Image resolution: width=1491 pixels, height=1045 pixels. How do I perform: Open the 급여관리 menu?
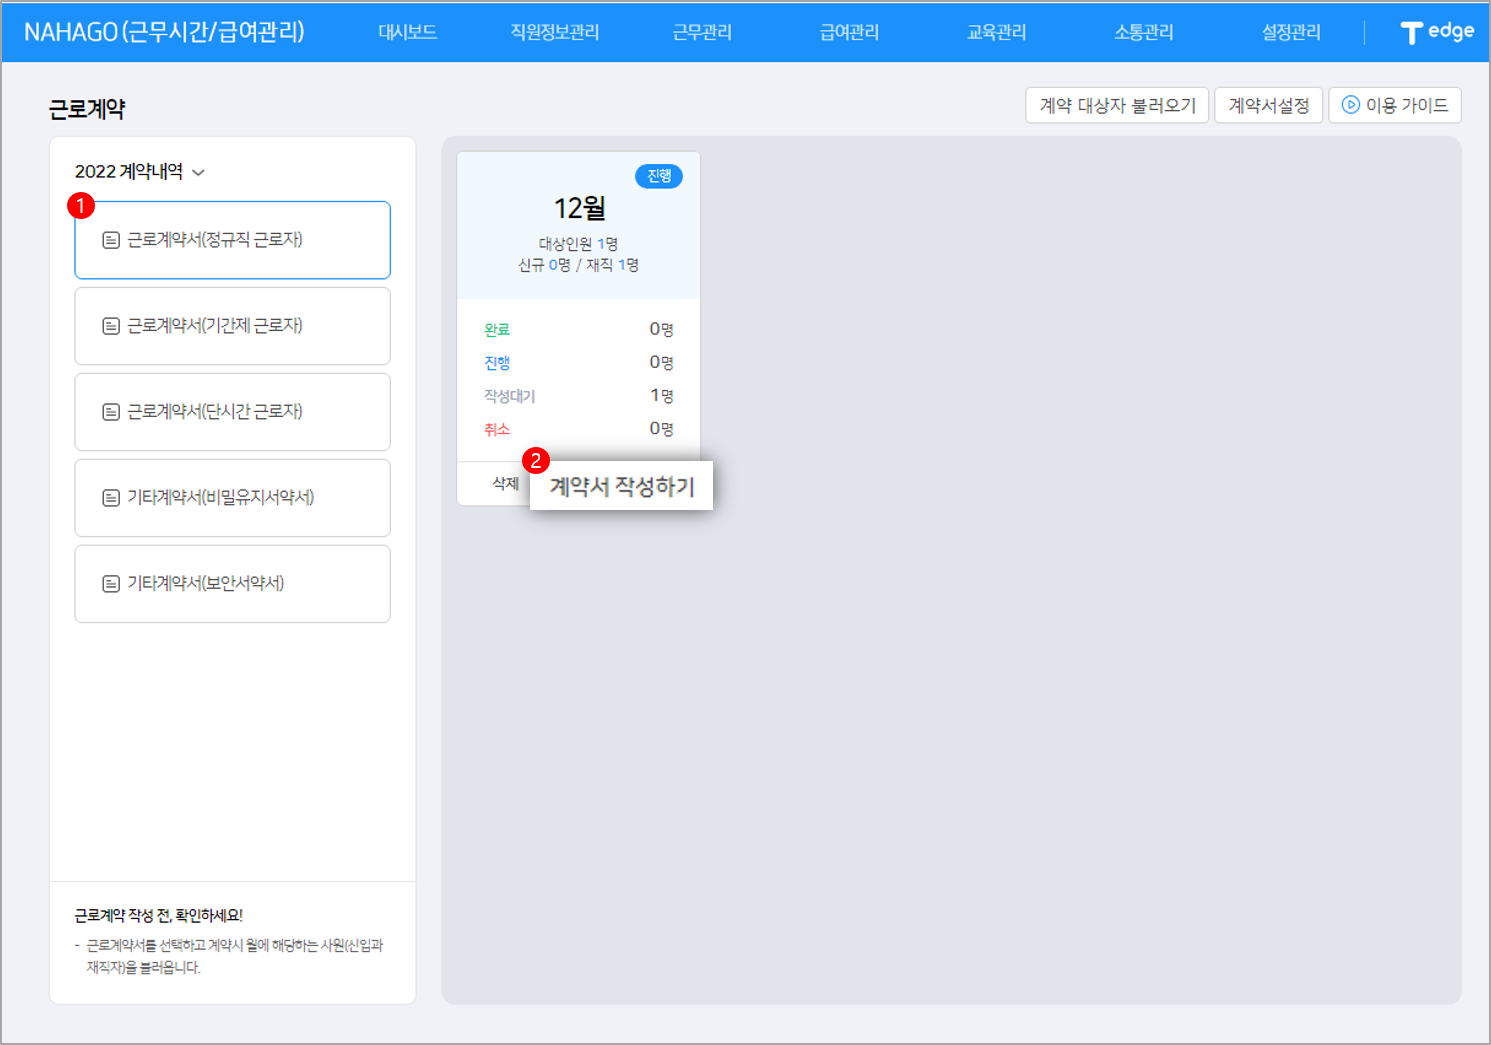(x=849, y=32)
